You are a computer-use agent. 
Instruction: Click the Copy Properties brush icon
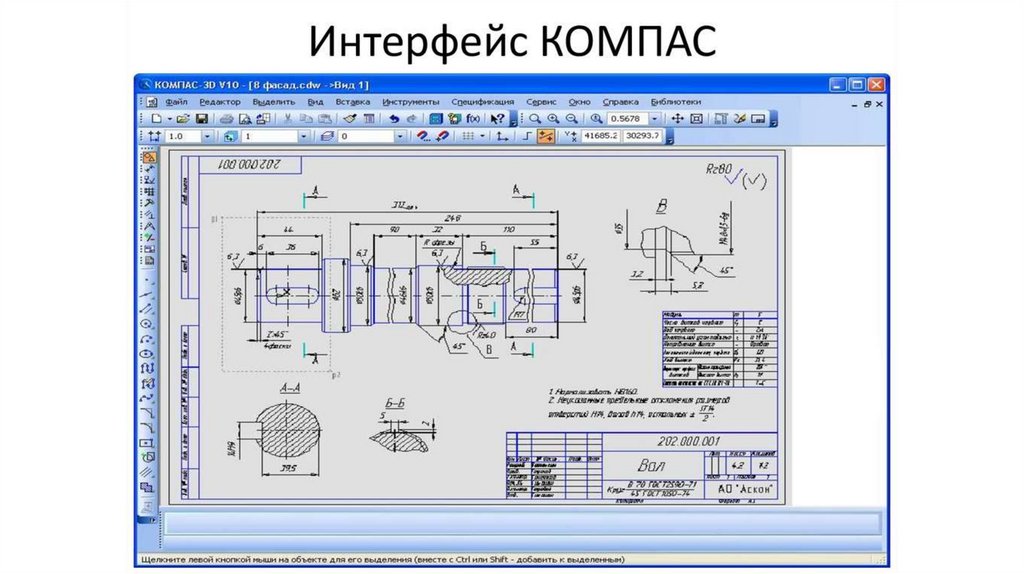(350, 119)
